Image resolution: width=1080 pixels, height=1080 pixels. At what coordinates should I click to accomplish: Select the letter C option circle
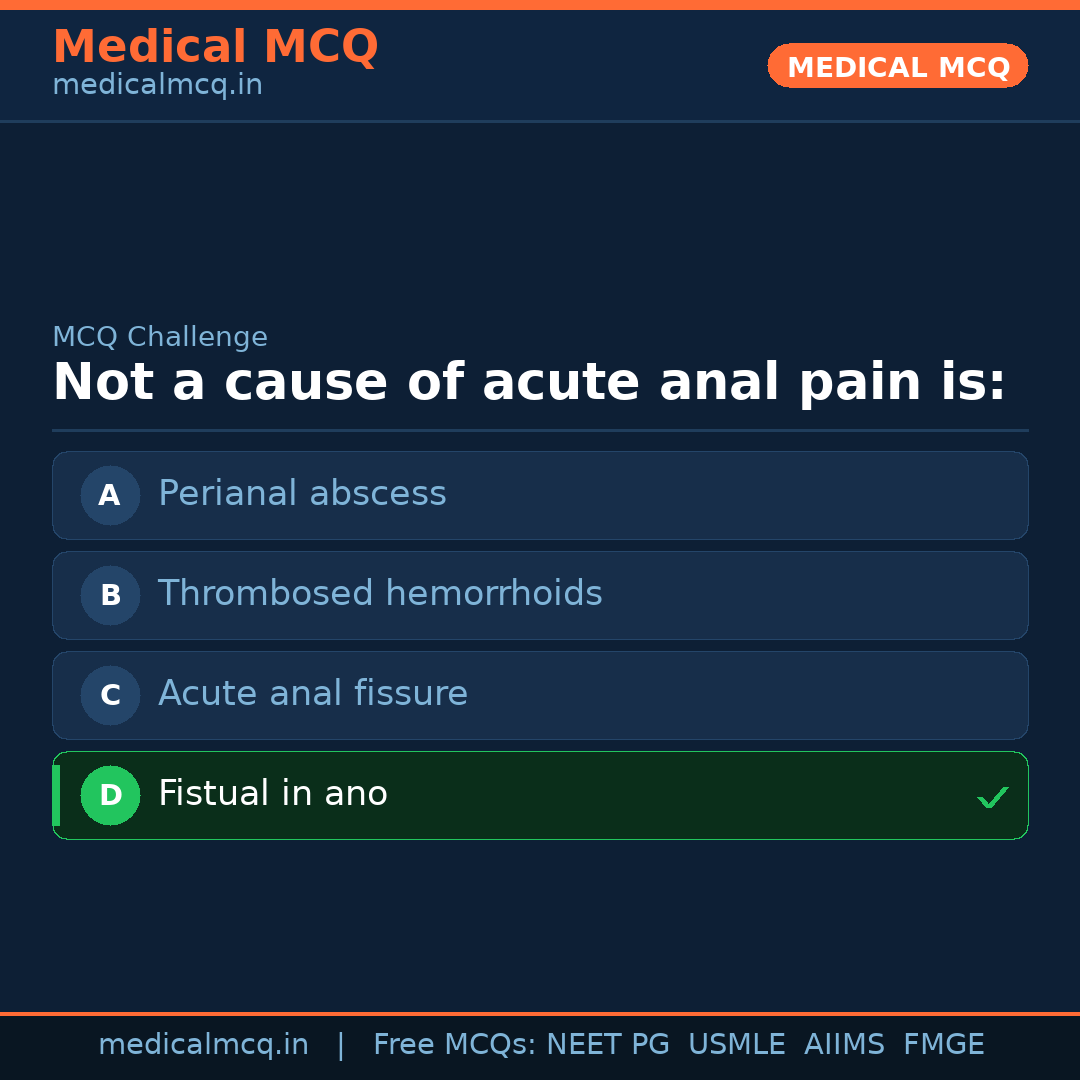point(110,695)
